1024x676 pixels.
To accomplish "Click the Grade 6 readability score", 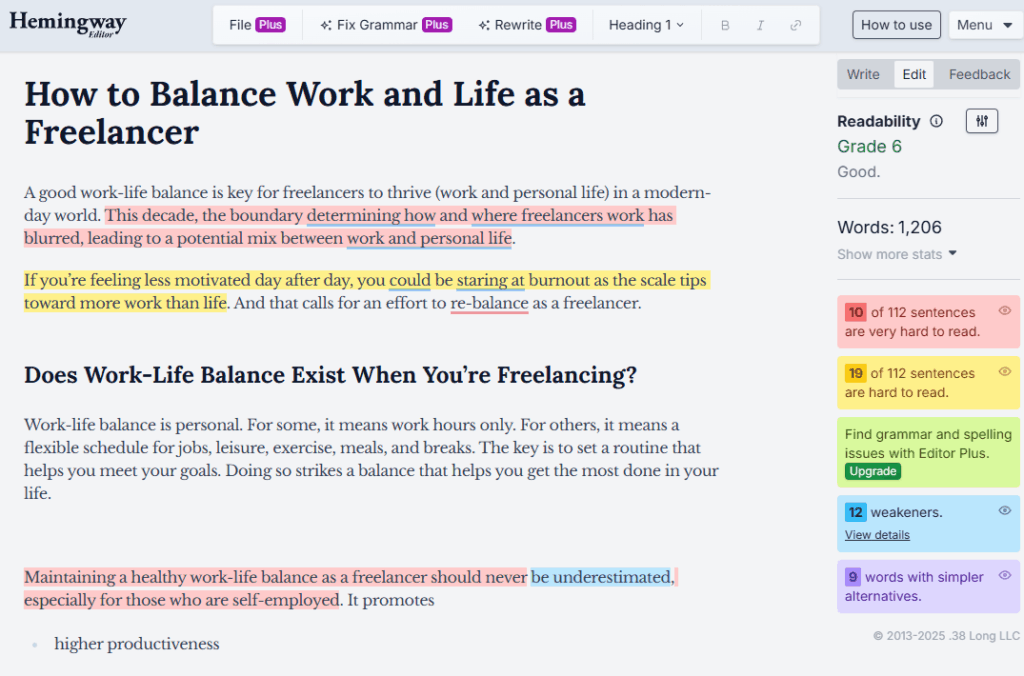I will 869,146.
